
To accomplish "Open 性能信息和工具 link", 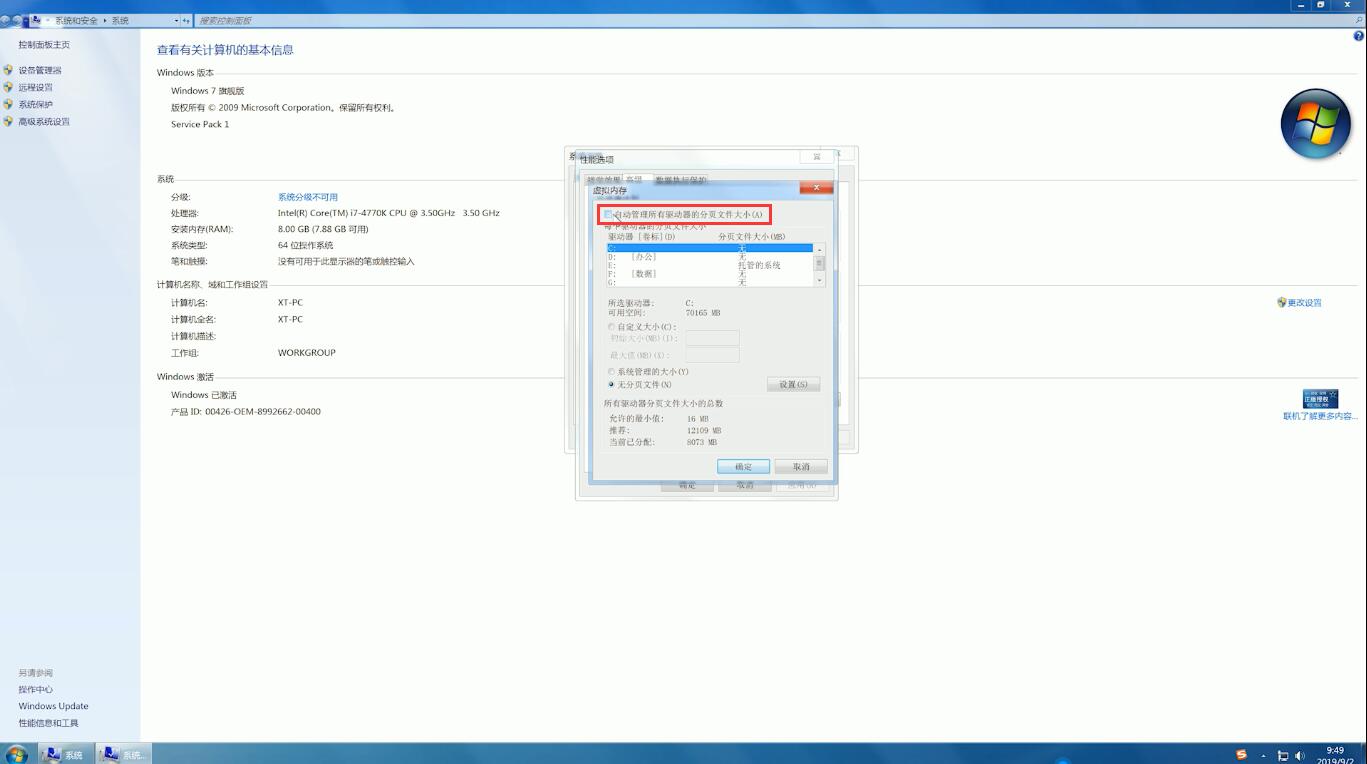I will (48, 723).
